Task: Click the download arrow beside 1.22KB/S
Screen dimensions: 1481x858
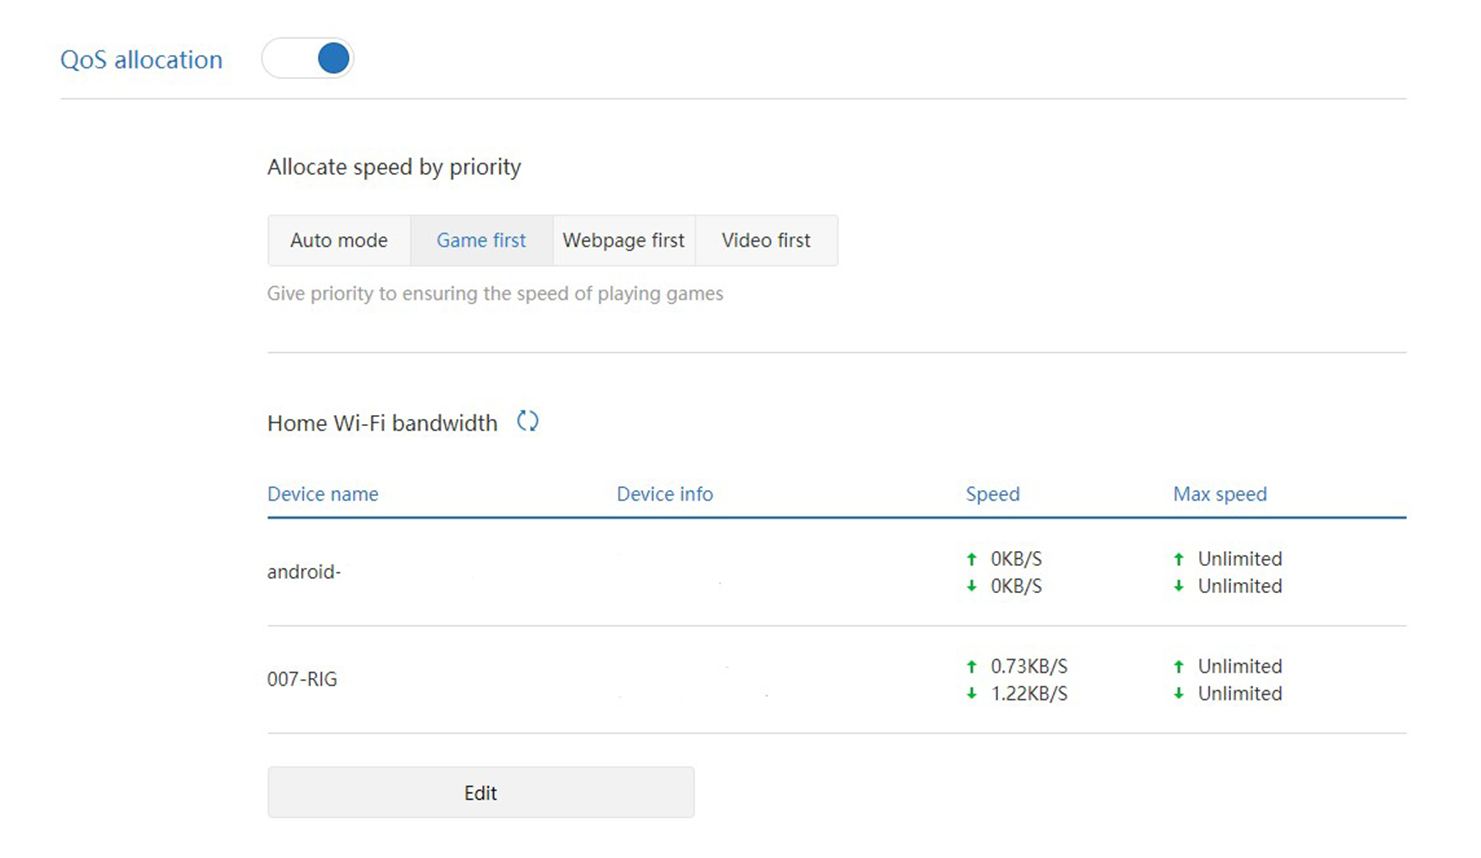Action: [x=971, y=694]
